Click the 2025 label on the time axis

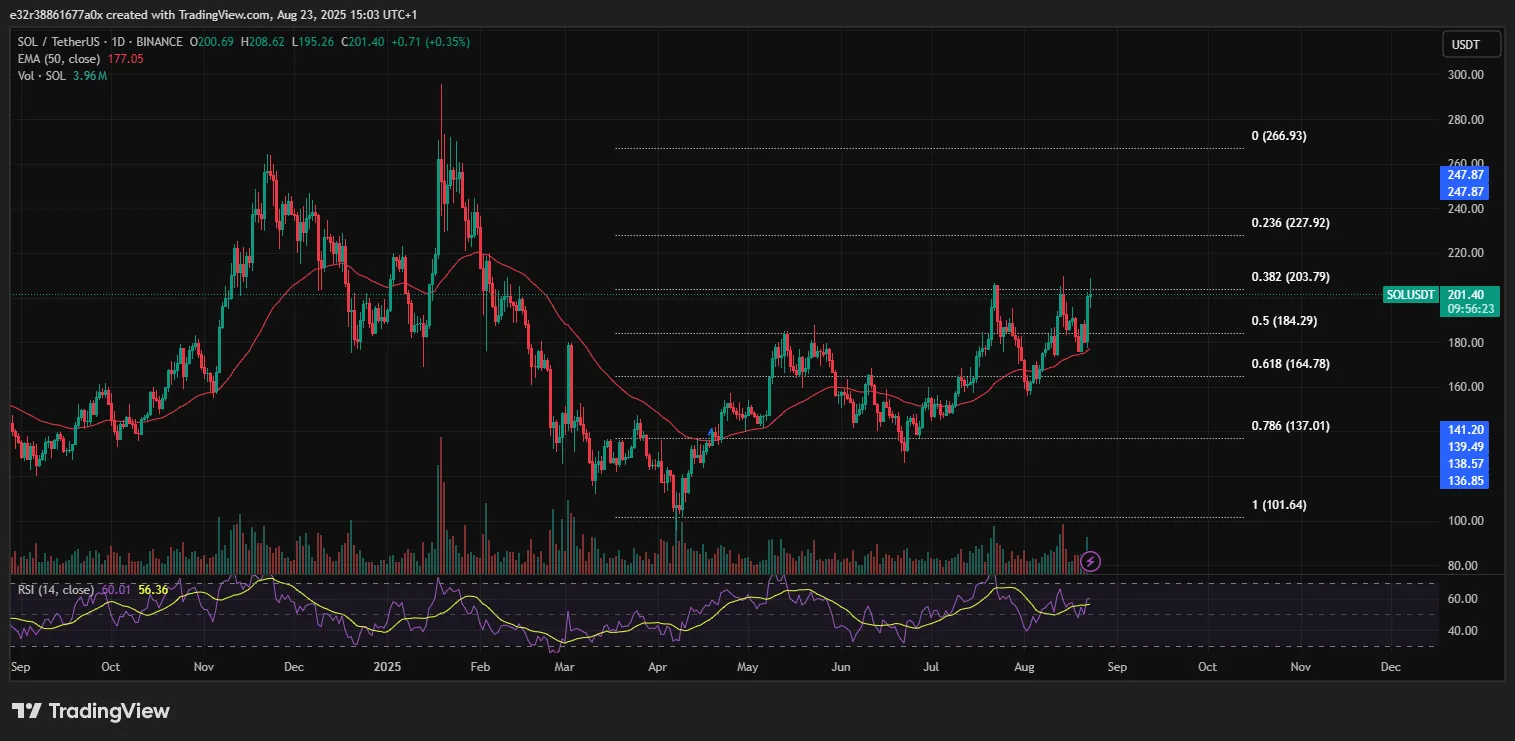[x=387, y=666]
